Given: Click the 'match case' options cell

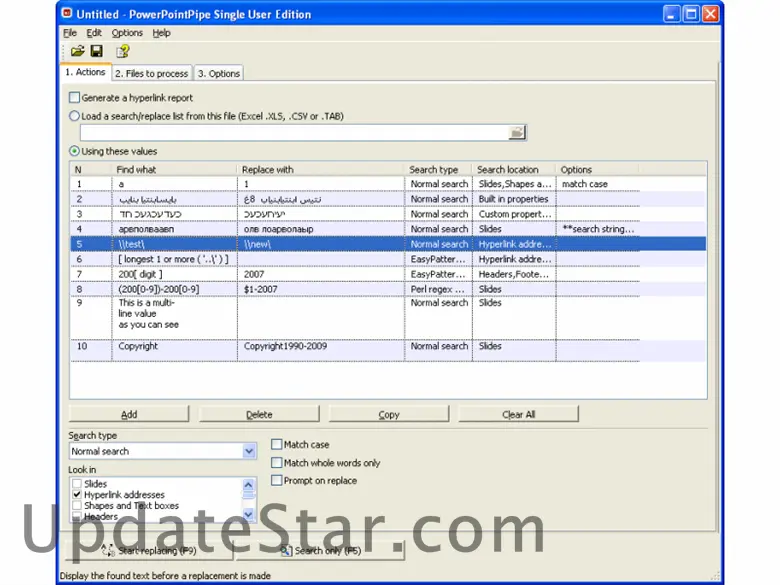Looking at the screenshot, I should pyautogui.click(x=598, y=184).
